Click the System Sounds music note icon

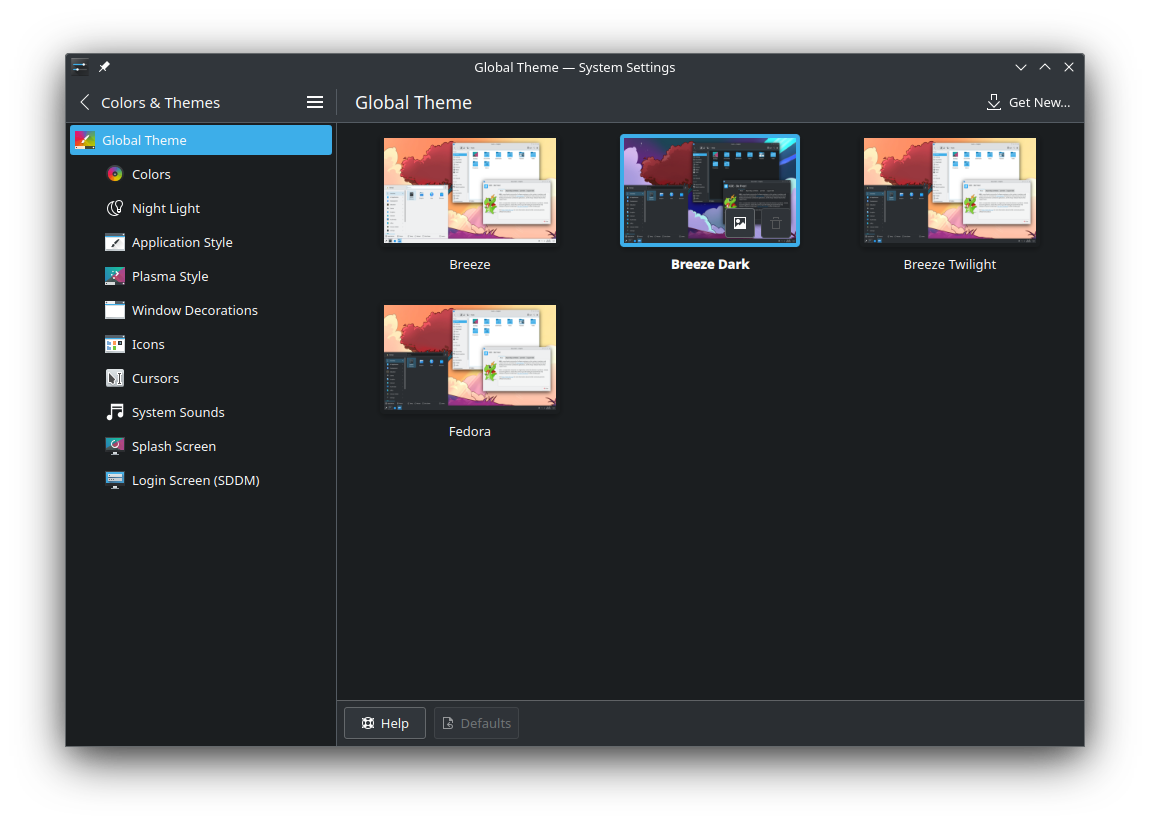115,412
